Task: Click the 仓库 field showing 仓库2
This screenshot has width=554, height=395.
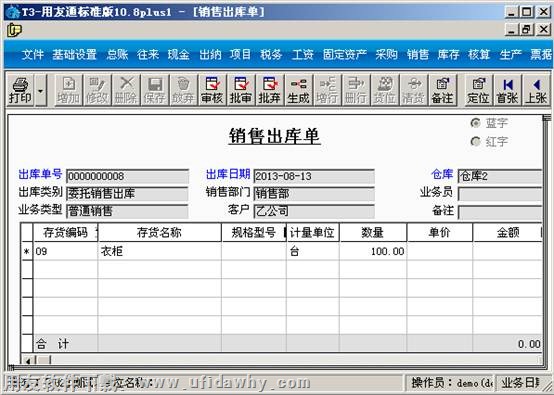Action: pyautogui.click(x=500, y=176)
